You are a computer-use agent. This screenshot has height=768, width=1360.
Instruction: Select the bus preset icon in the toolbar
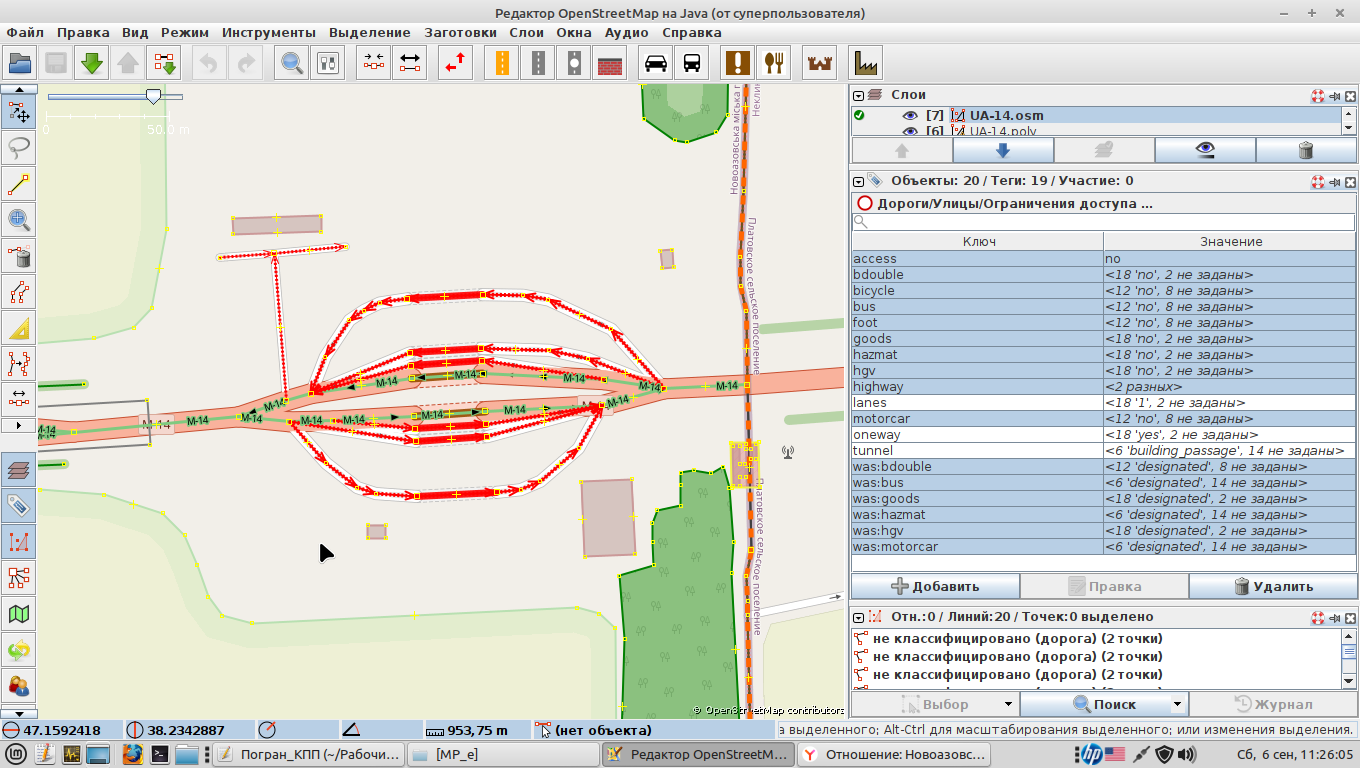692,63
